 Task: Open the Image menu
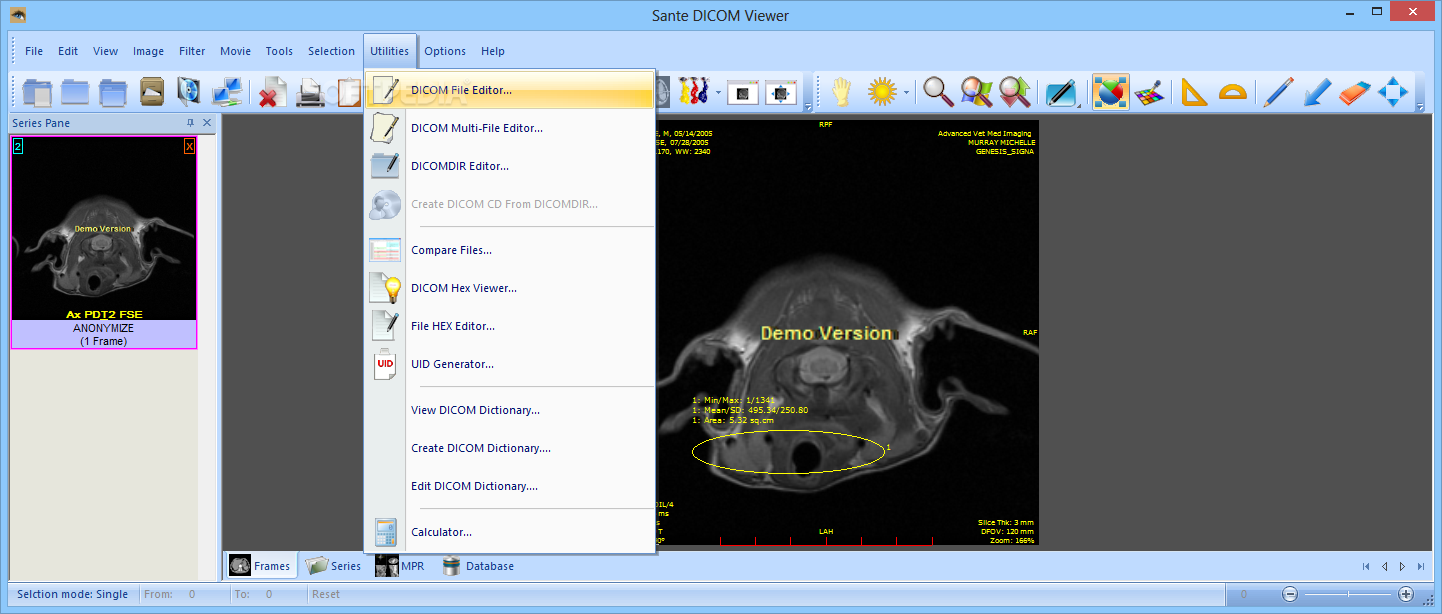(149, 51)
